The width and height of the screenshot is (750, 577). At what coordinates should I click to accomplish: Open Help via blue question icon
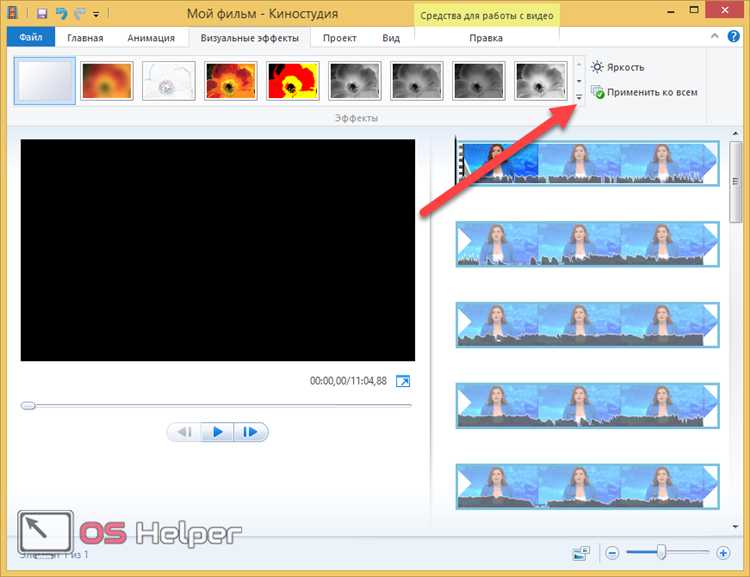pyautogui.click(x=733, y=36)
